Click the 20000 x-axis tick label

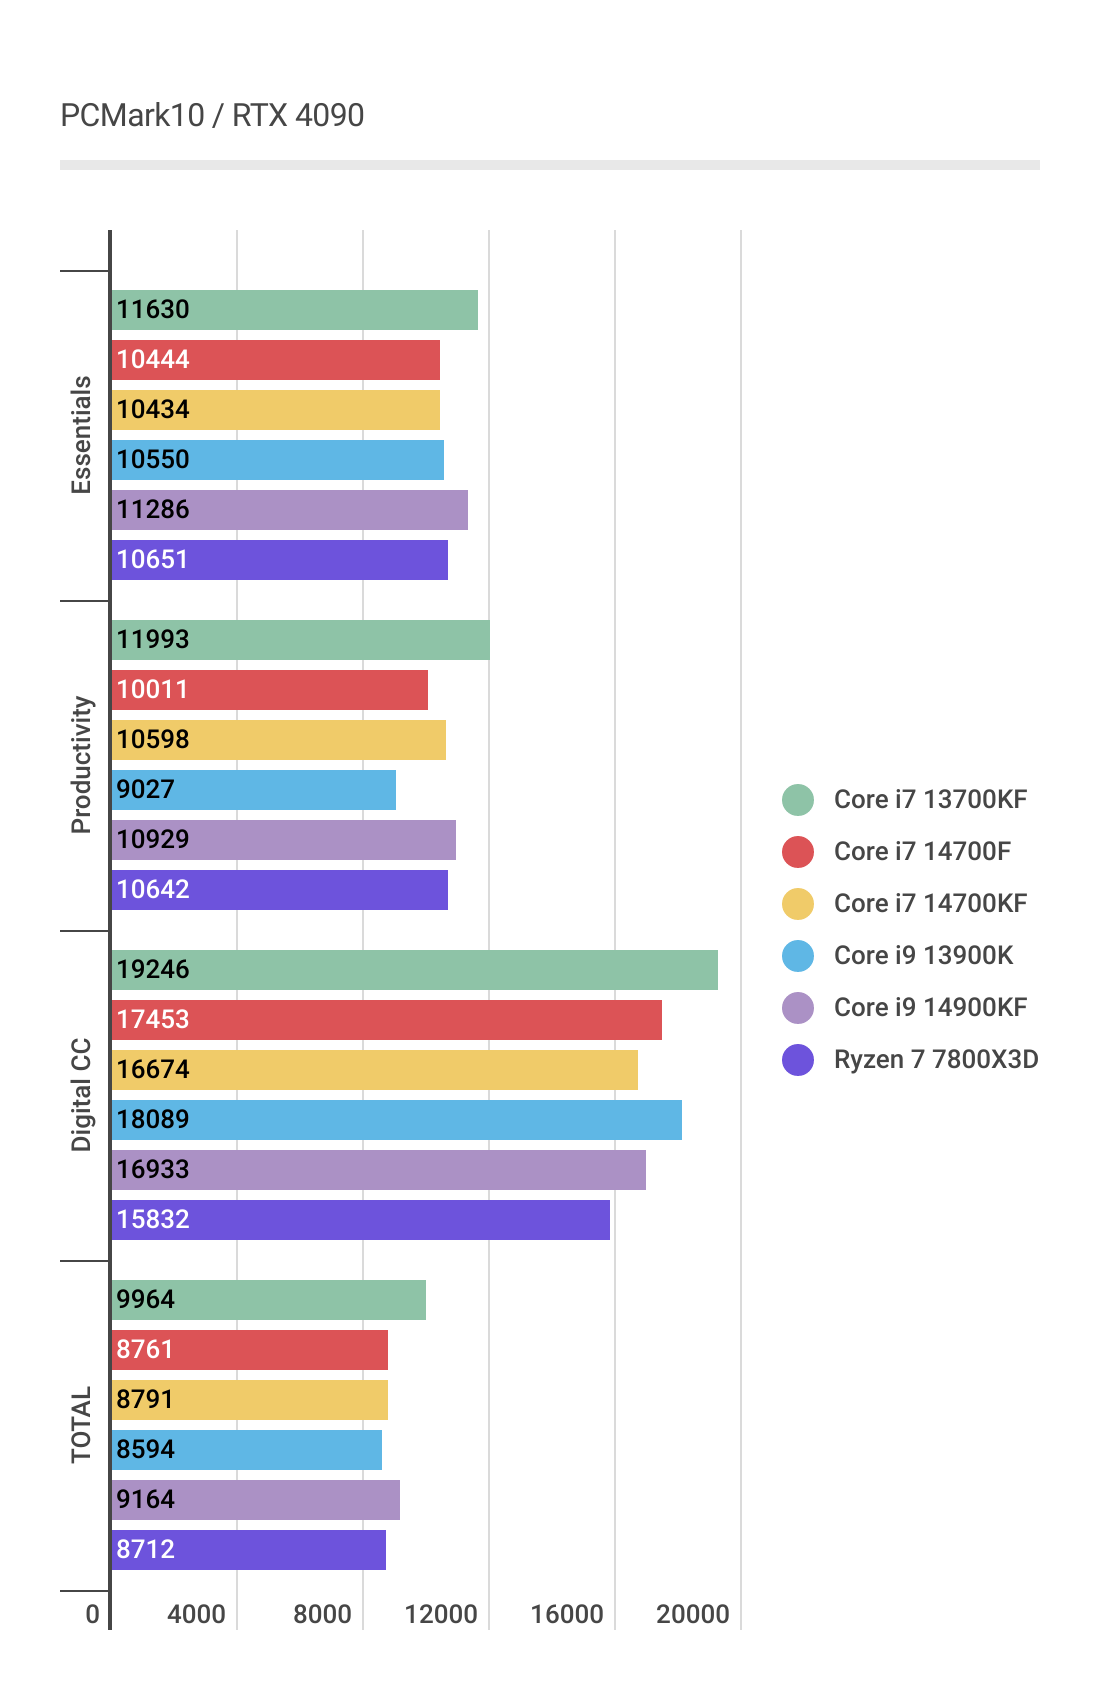point(693,1614)
